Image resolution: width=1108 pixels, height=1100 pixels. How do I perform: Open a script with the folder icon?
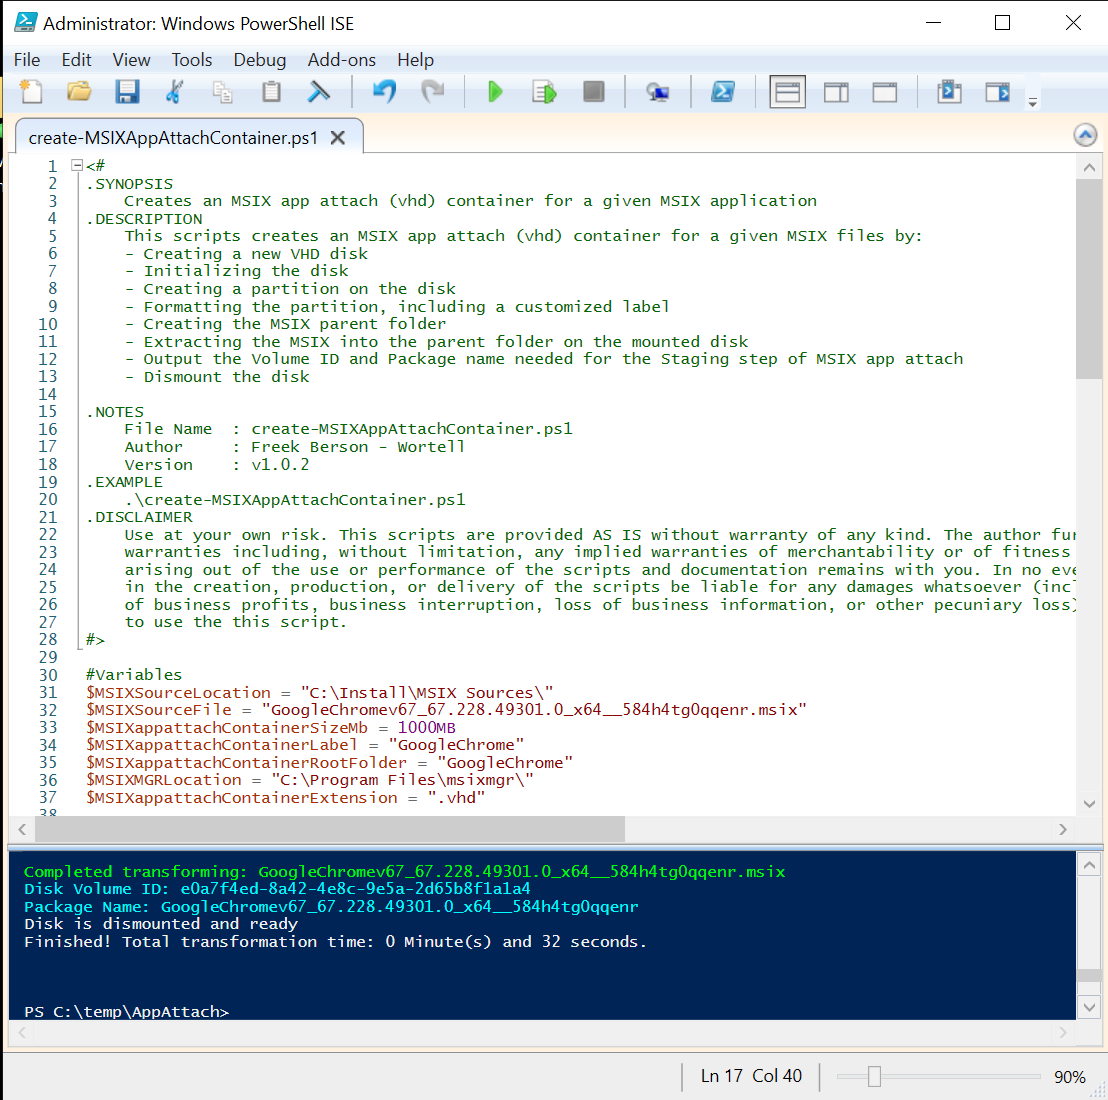(x=79, y=92)
